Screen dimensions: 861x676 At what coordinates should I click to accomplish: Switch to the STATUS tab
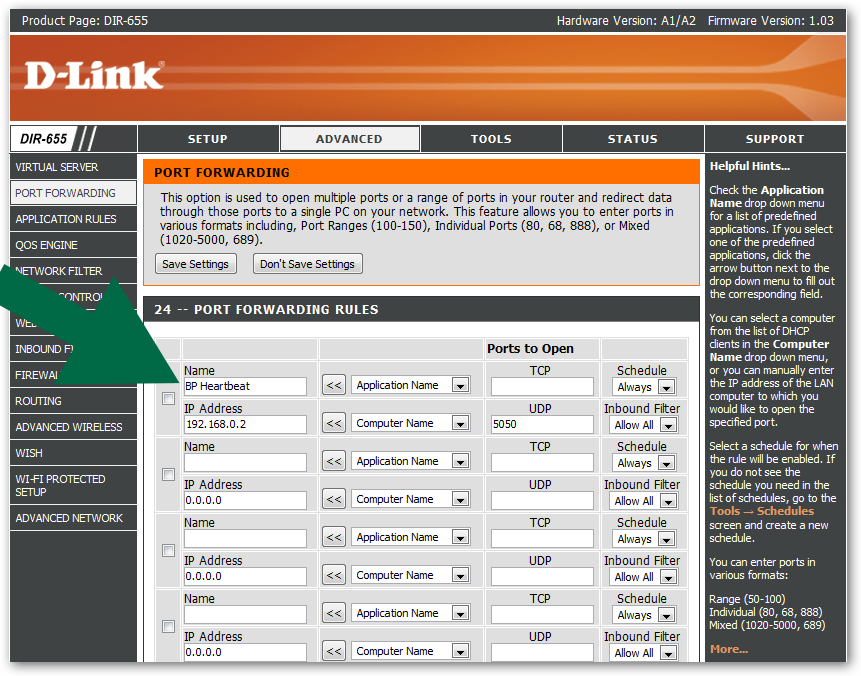[633, 139]
